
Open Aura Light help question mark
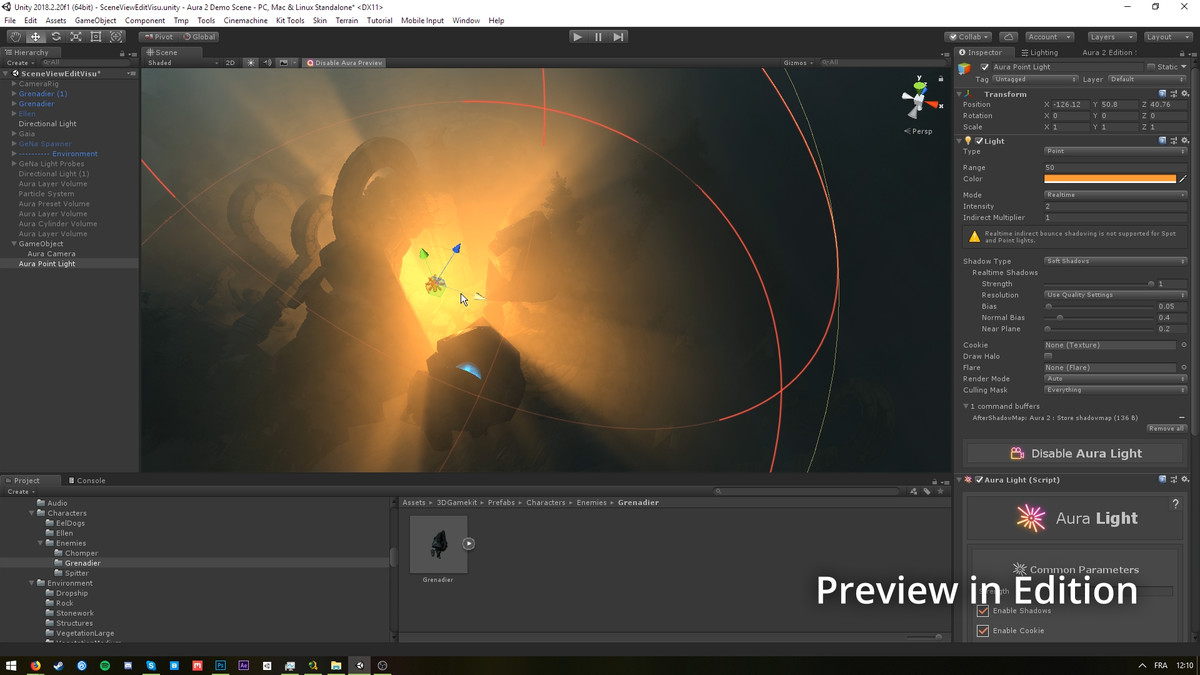1175,504
